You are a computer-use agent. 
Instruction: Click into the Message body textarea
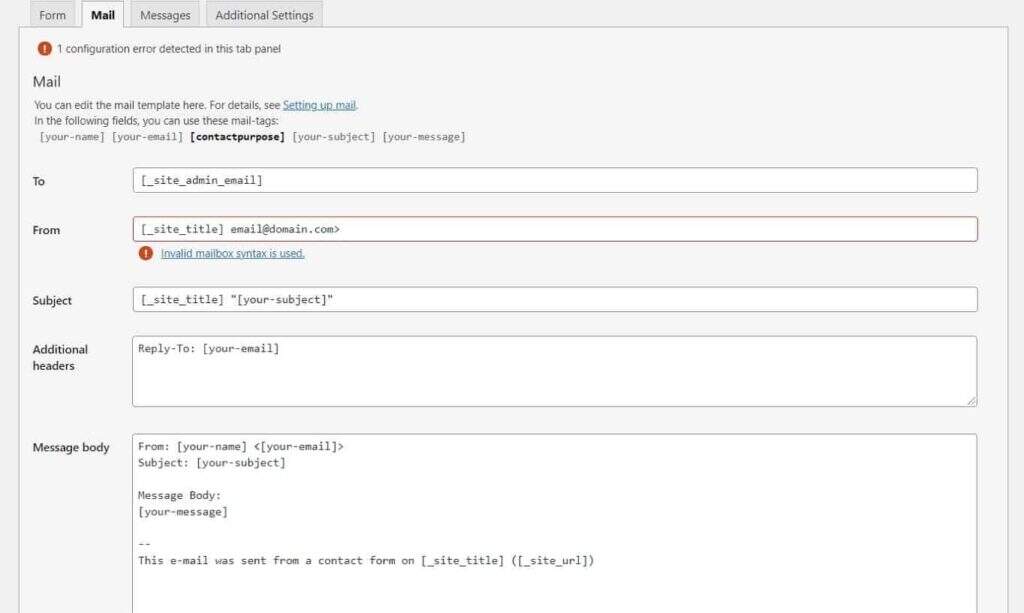(554, 520)
